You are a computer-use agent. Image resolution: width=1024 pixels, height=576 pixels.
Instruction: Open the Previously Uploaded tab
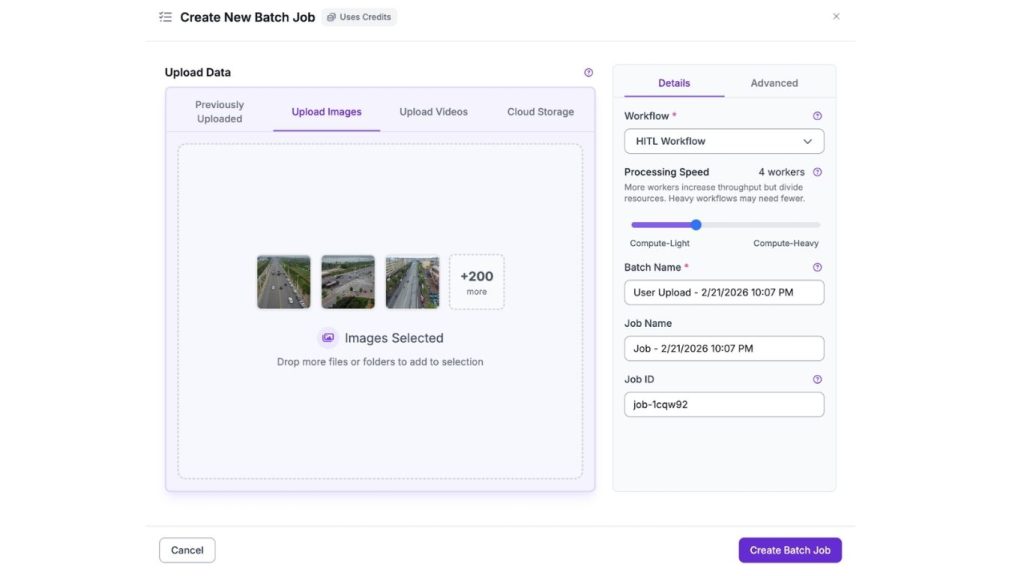tap(219, 111)
